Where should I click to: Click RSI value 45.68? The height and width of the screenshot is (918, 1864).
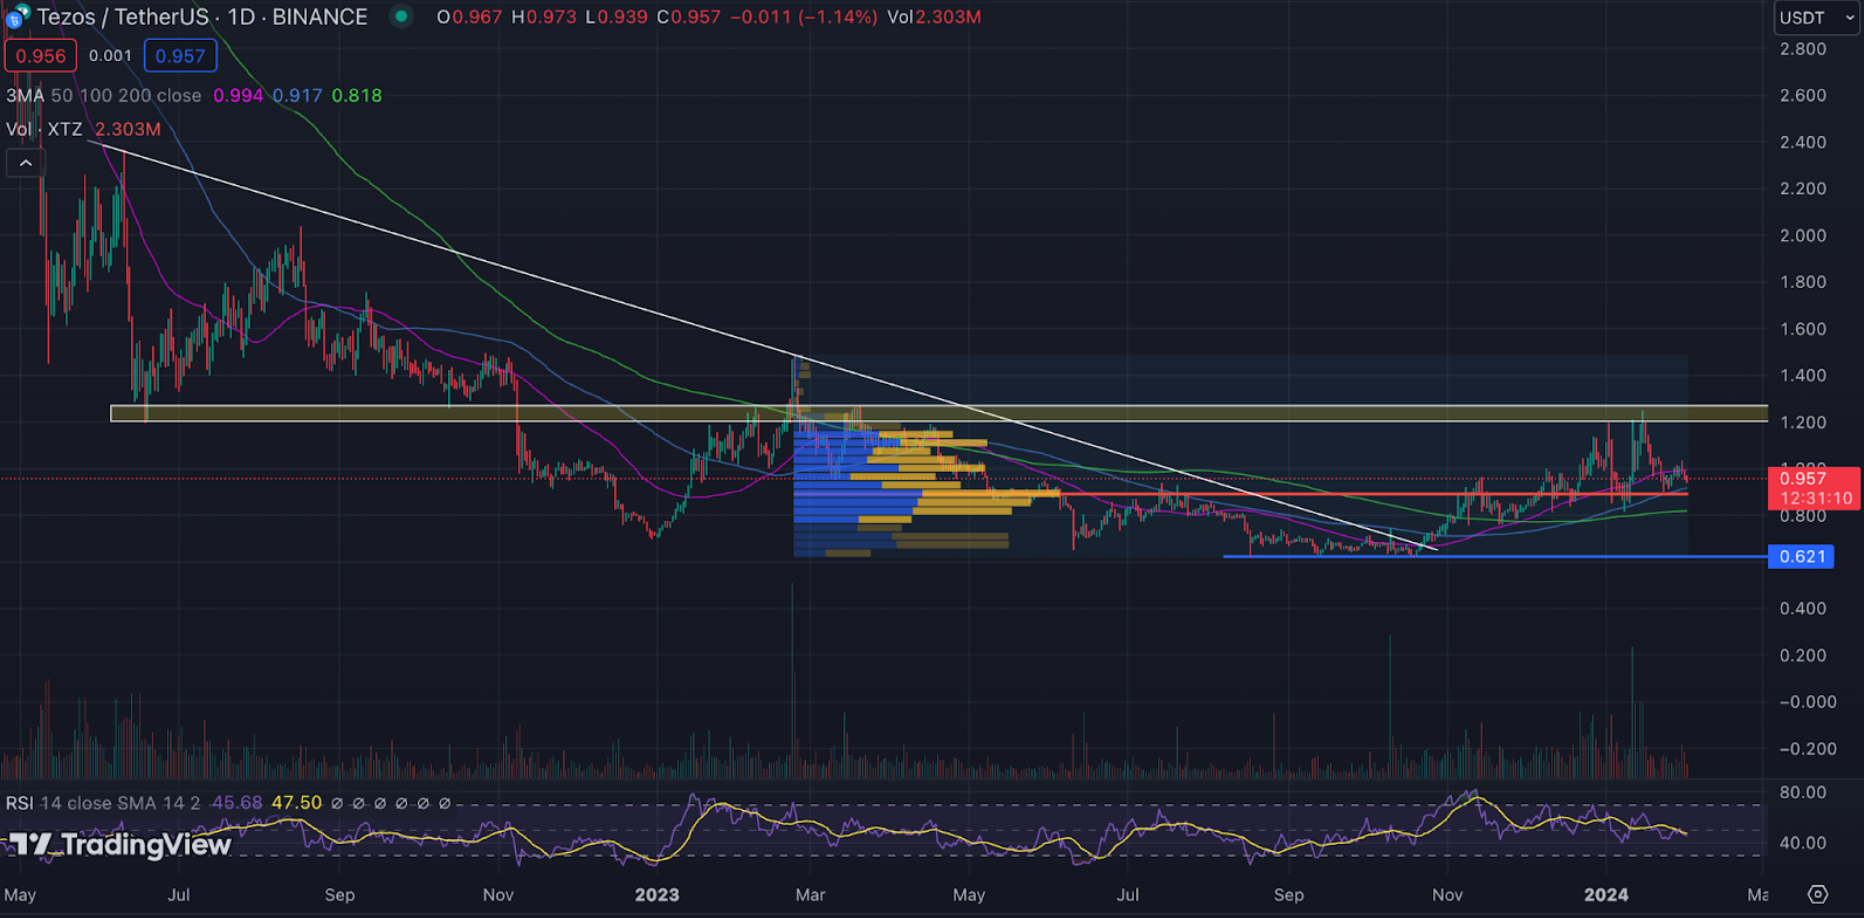[x=237, y=803]
